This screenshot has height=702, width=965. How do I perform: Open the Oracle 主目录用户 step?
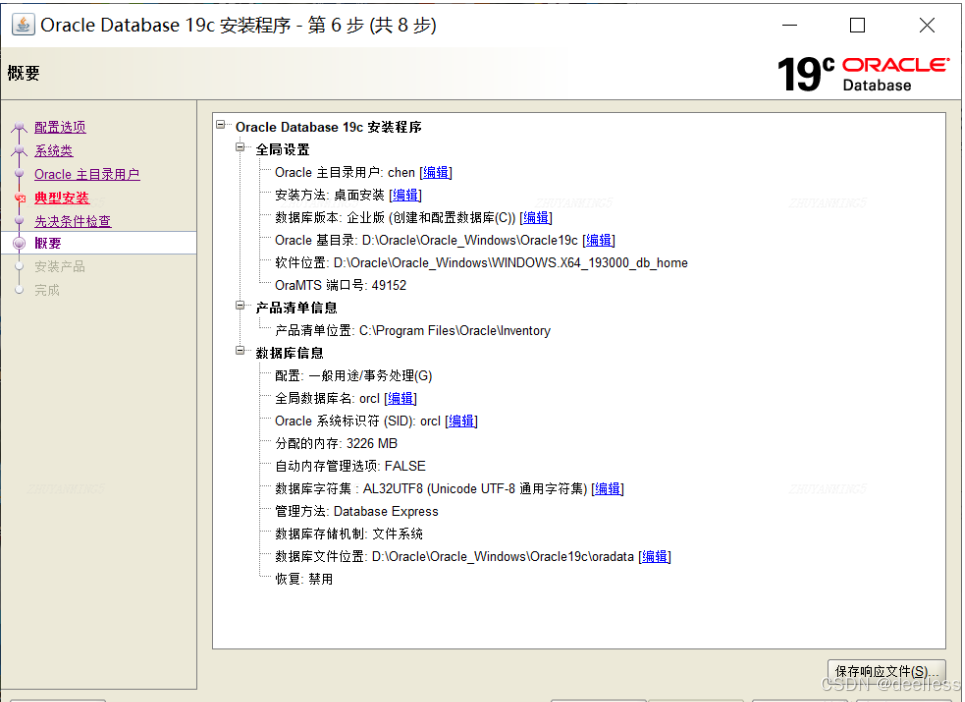coord(87,174)
